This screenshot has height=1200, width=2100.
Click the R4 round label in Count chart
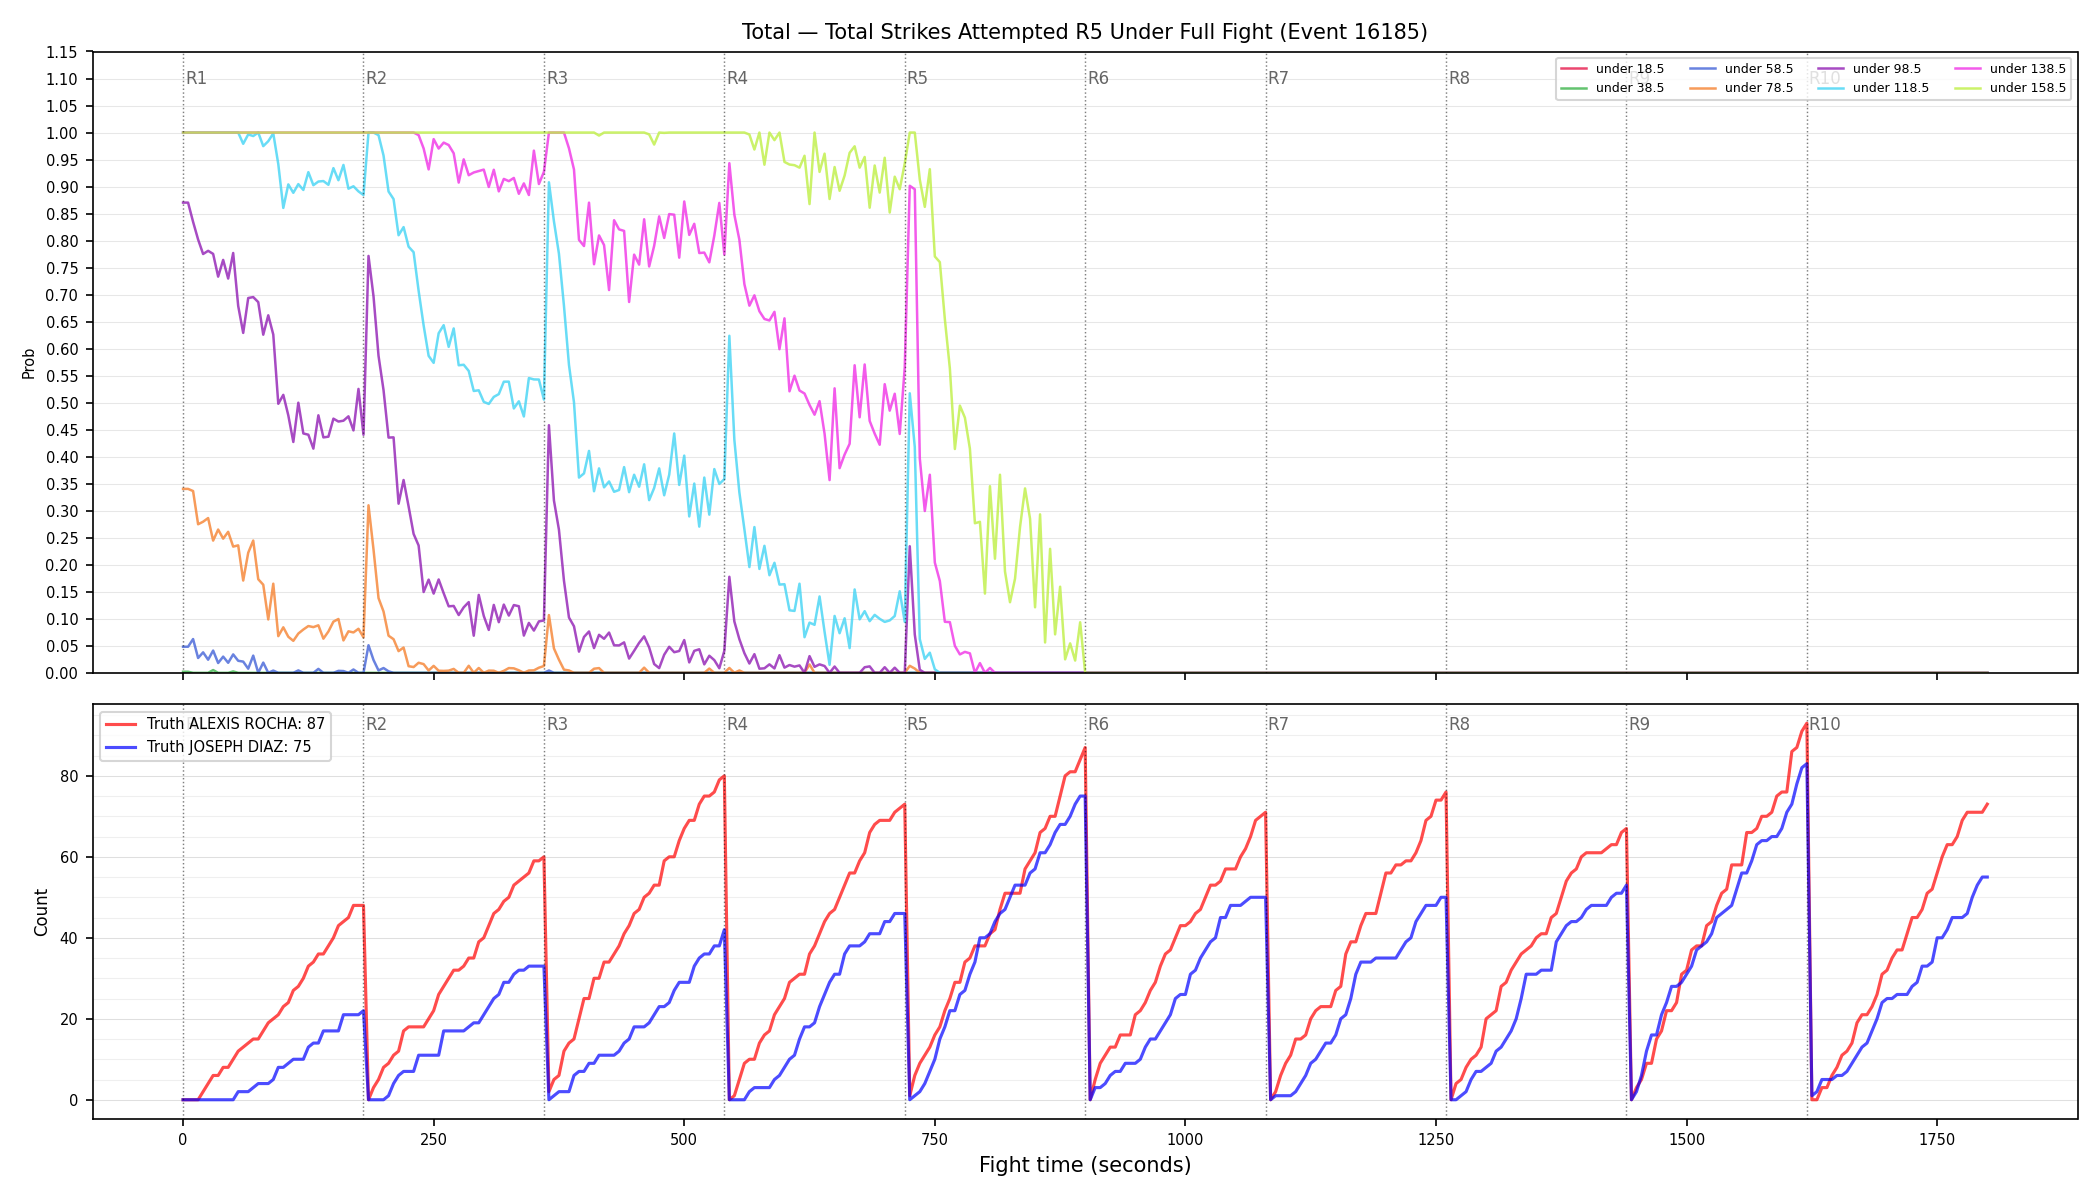coord(737,724)
